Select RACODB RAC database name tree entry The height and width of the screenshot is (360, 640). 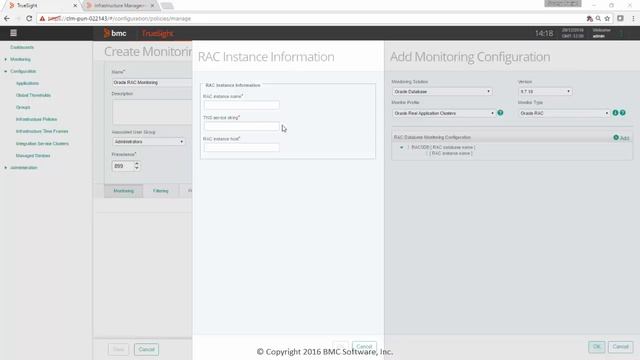[443, 147]
